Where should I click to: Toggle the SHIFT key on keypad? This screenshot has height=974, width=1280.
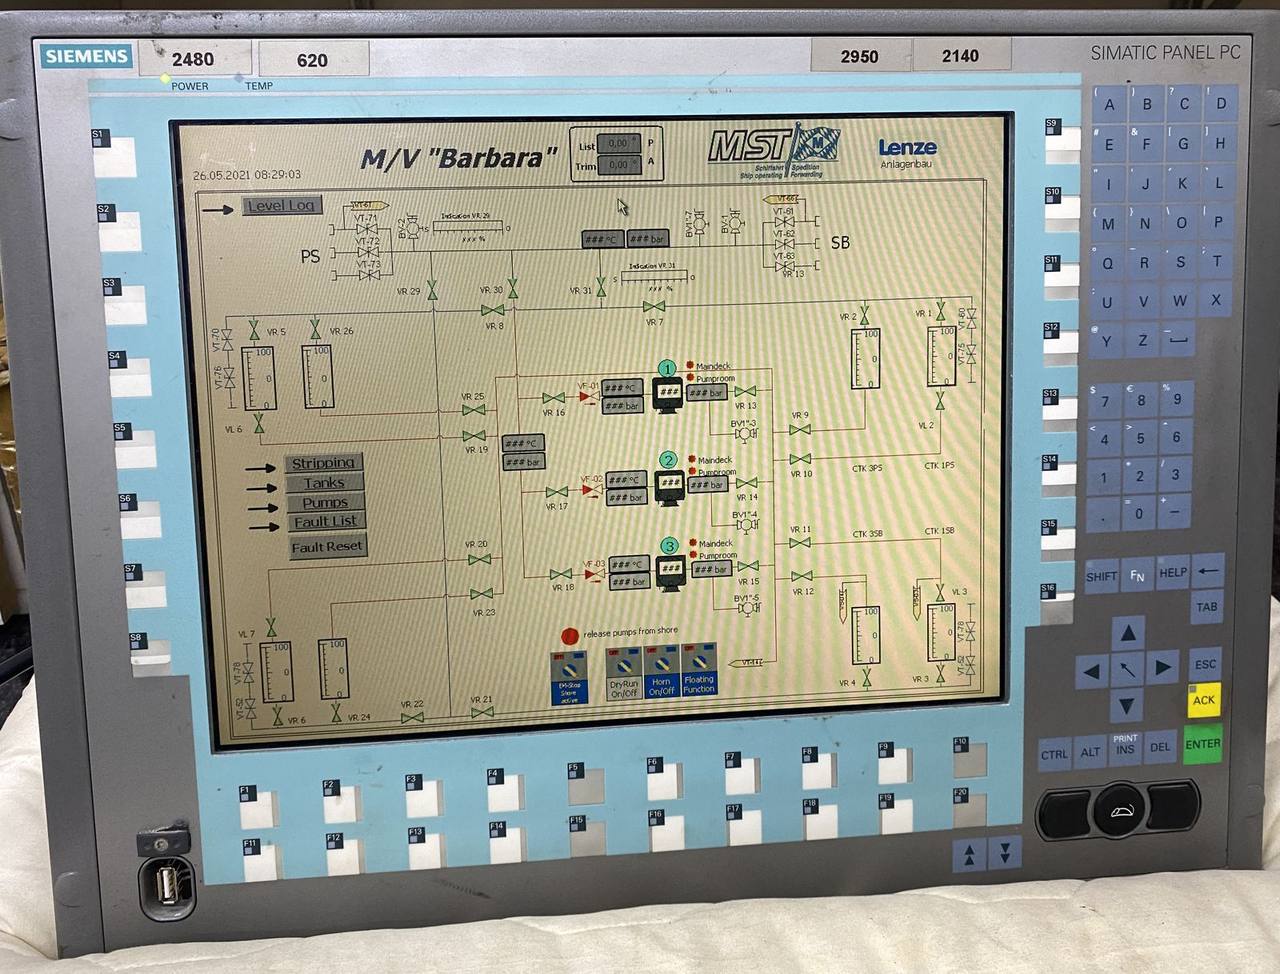coord(1101,576)
